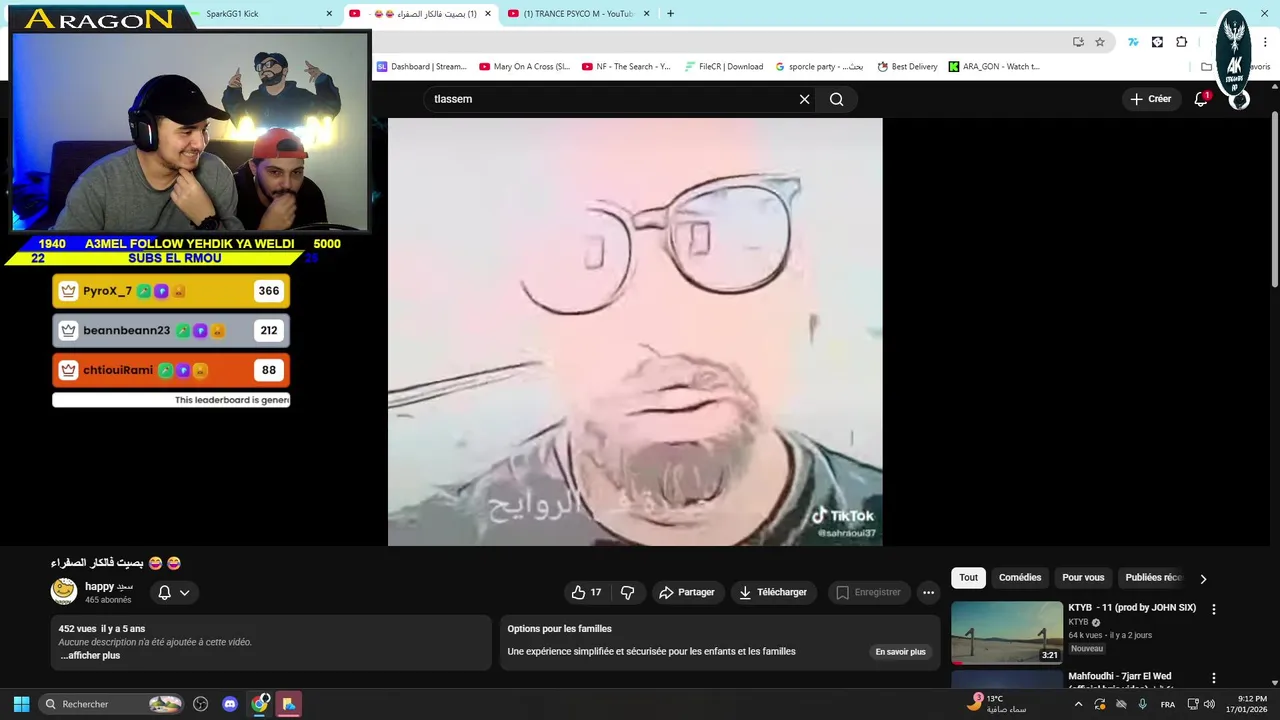
Task: Click beannbeann23 leaderboard entry
Action: [171, 330]
